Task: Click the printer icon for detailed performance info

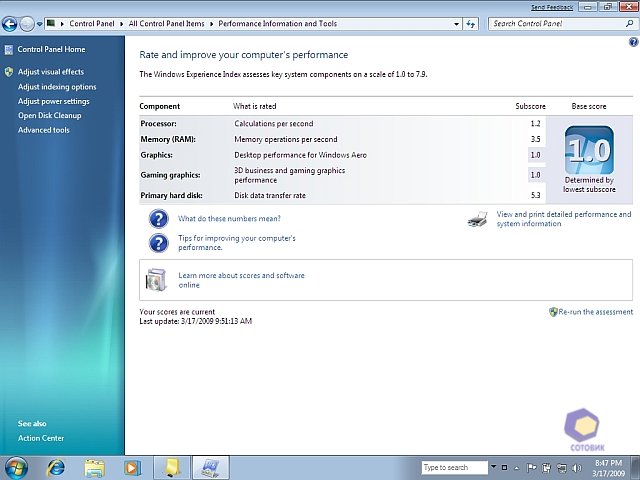Action: (478, 219)
